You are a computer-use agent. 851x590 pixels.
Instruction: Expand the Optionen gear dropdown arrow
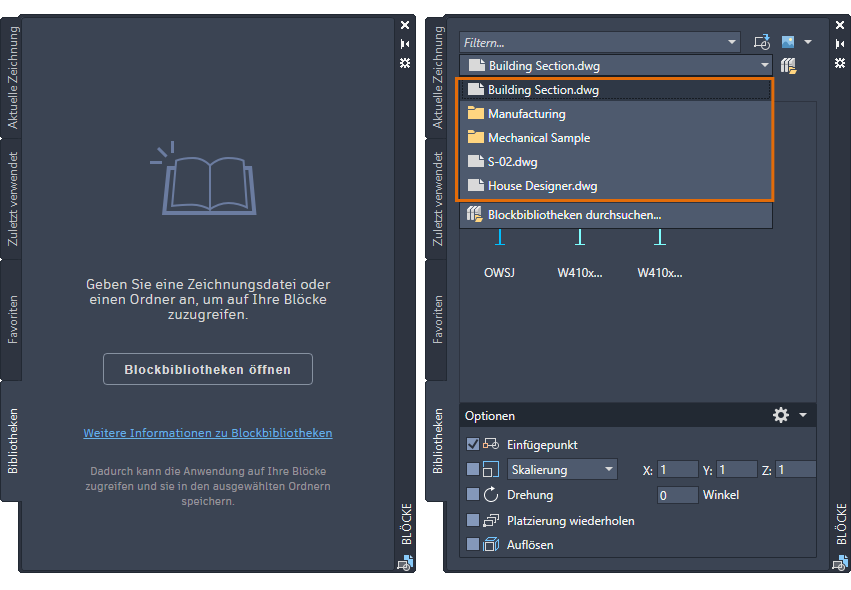click(x=803, y=415)
